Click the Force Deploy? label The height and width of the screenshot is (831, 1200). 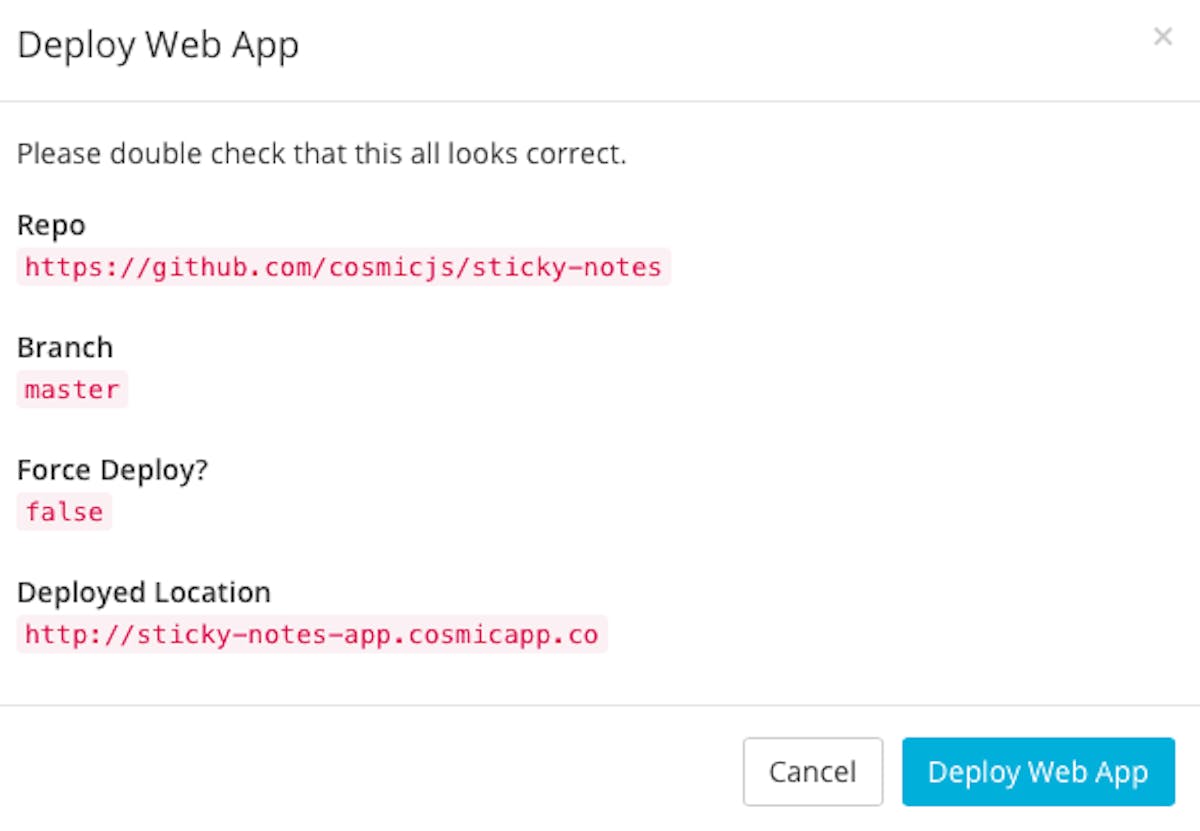(113, 470)
